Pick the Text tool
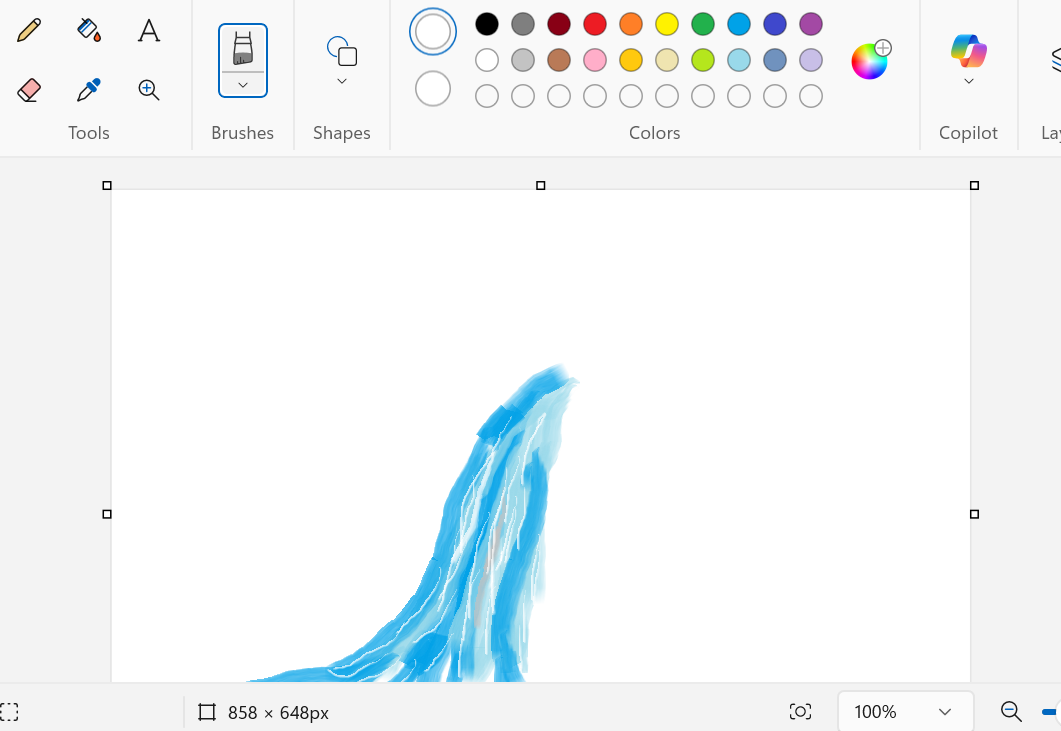 pos(148,30)
